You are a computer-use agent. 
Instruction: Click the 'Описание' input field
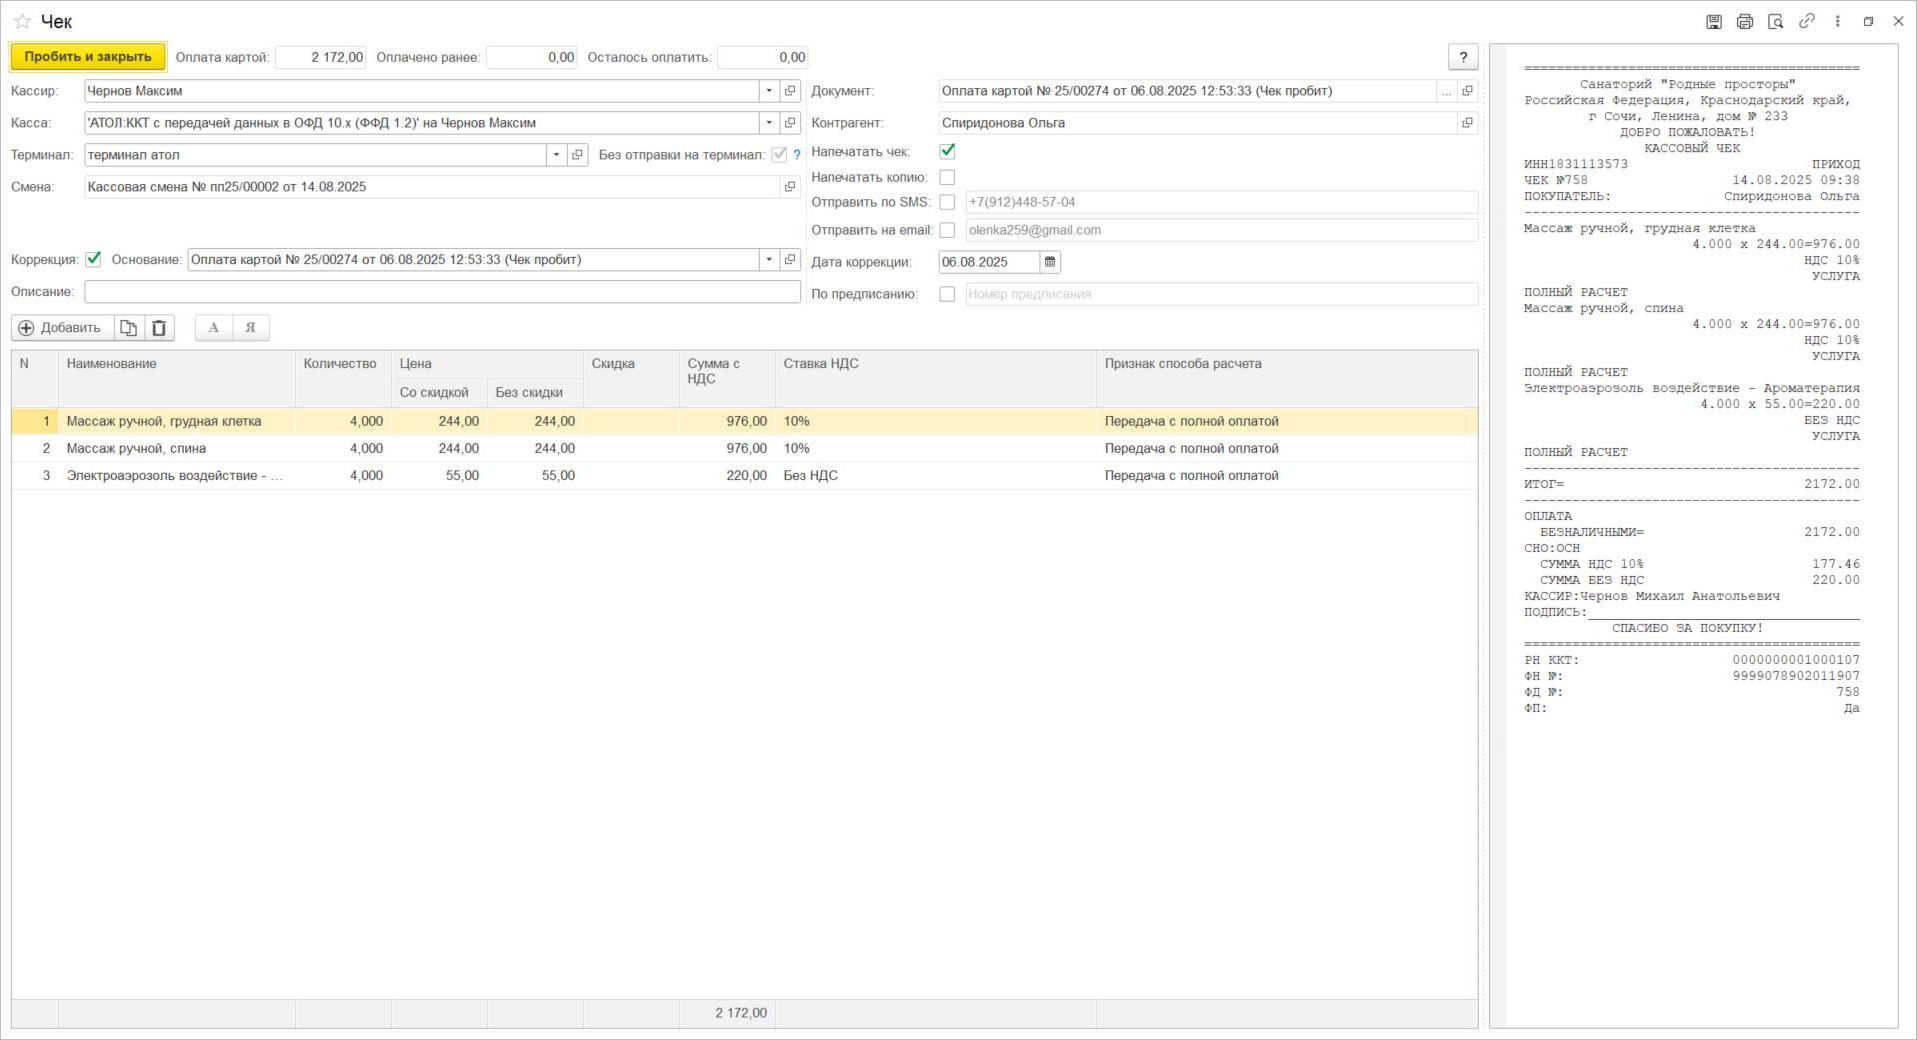(442, 292)
